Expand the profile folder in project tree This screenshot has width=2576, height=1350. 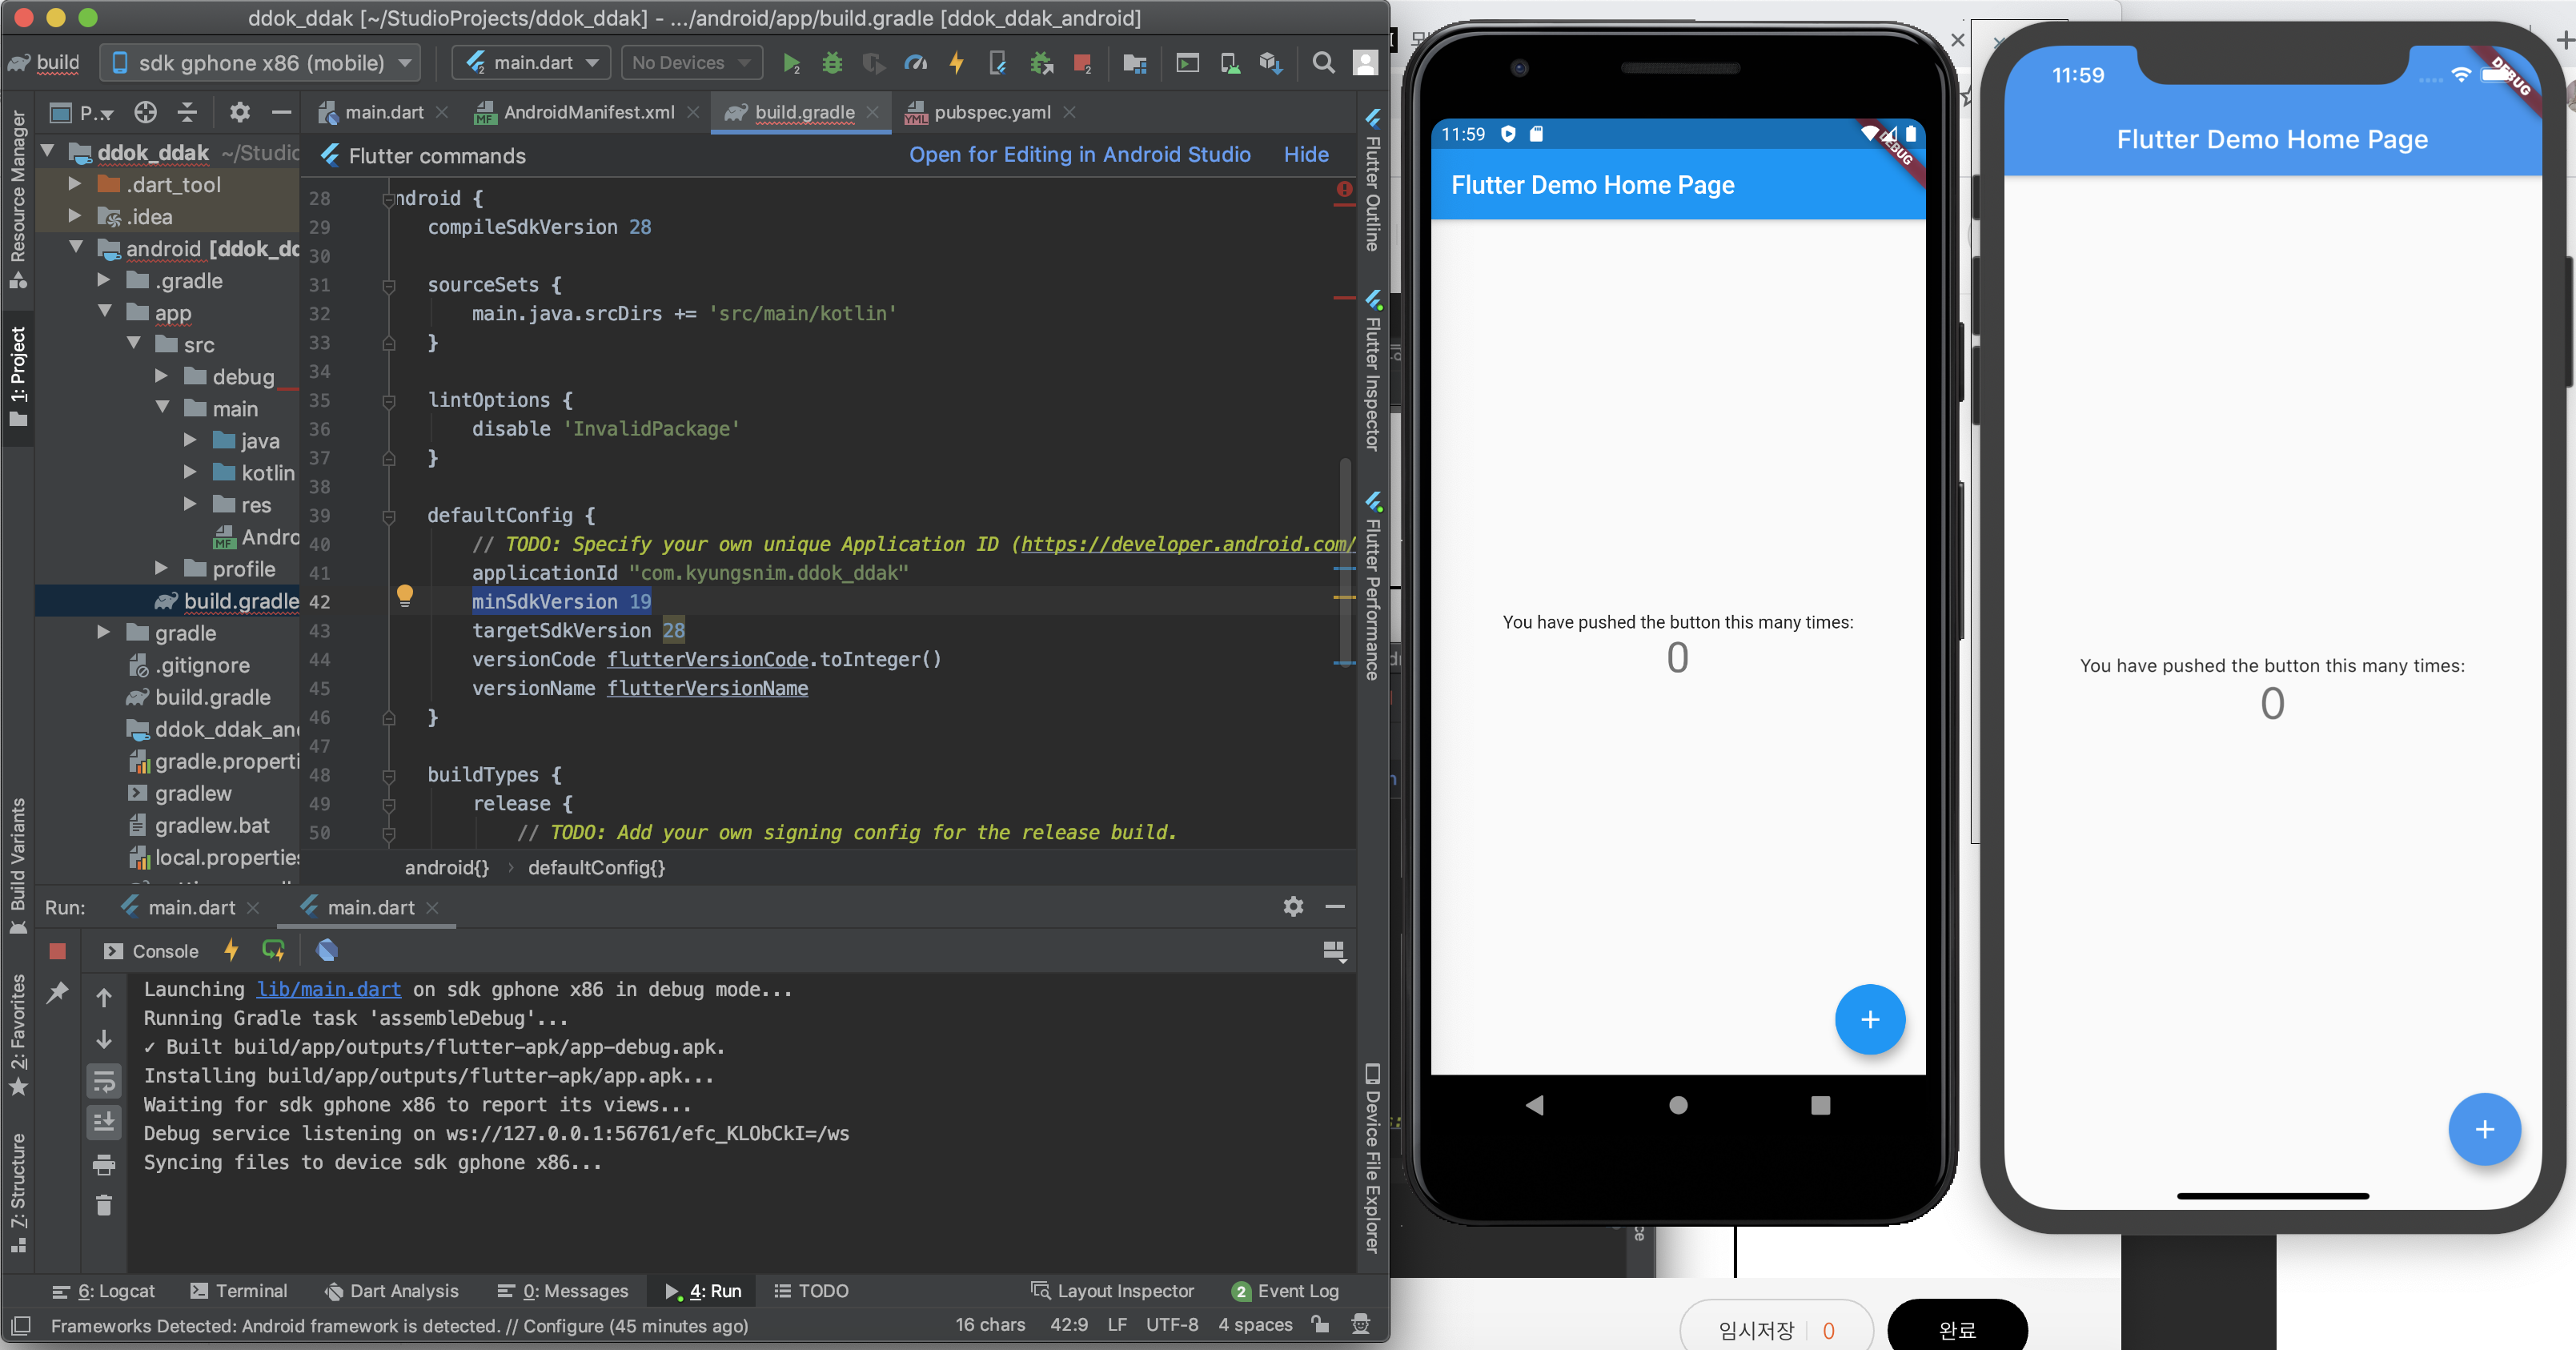[162, 568]
